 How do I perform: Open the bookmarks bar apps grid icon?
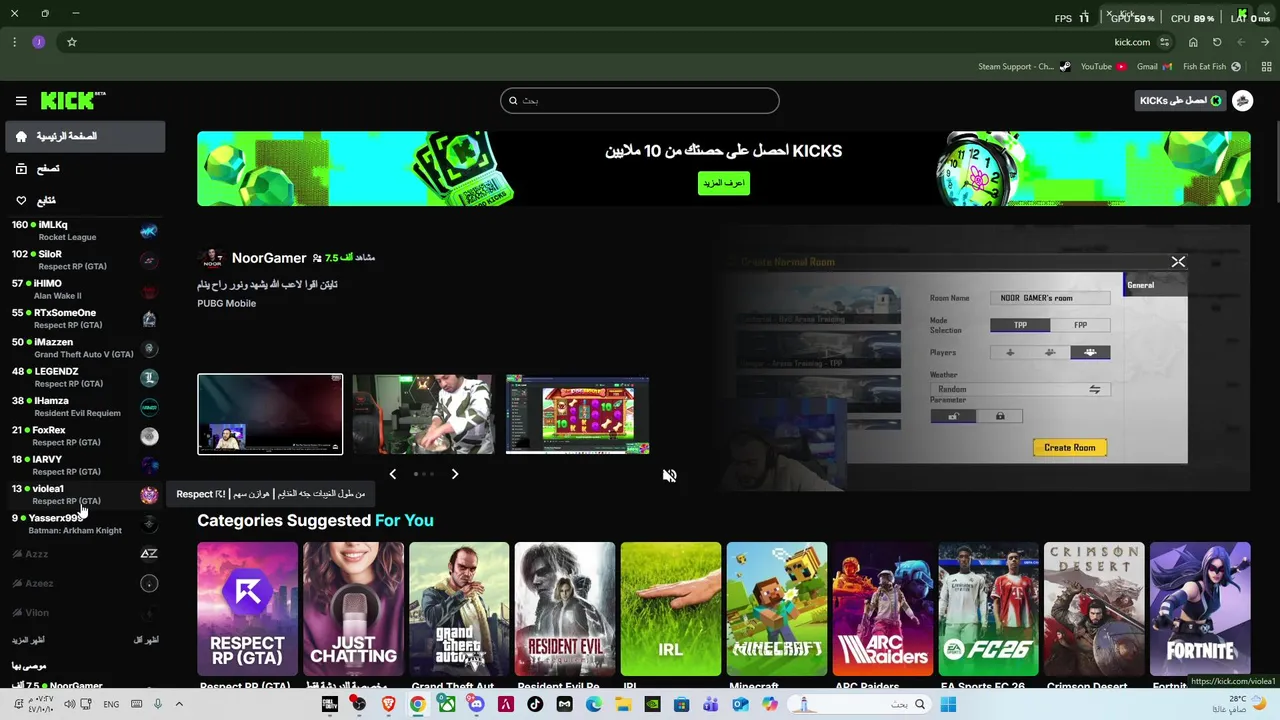coord(1266,67)
